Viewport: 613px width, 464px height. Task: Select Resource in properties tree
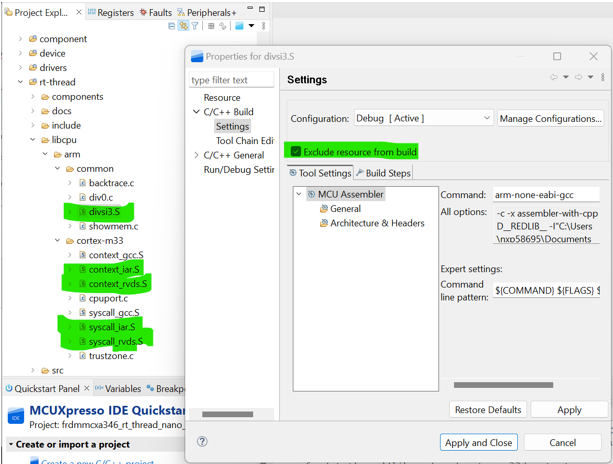tap(222, 97)
